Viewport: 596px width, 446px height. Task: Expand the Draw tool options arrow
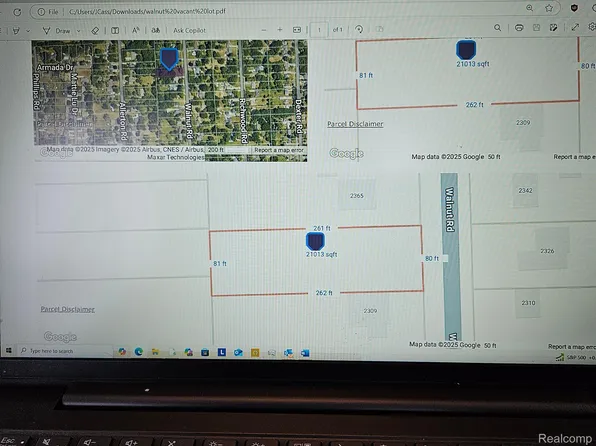coord(79,31)
